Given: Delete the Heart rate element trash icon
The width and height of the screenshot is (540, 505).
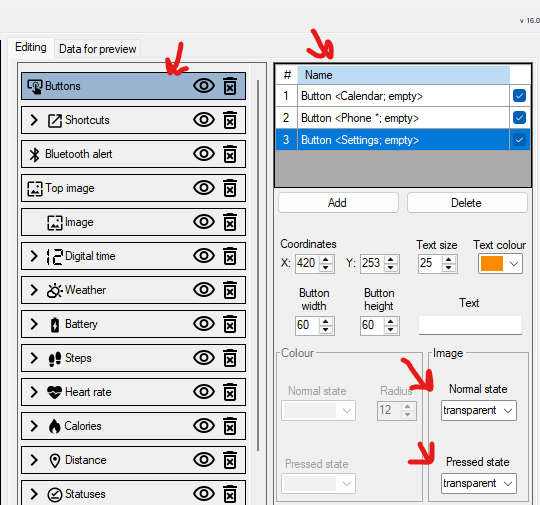Looking at the screenshot, I should pos(230,392).
